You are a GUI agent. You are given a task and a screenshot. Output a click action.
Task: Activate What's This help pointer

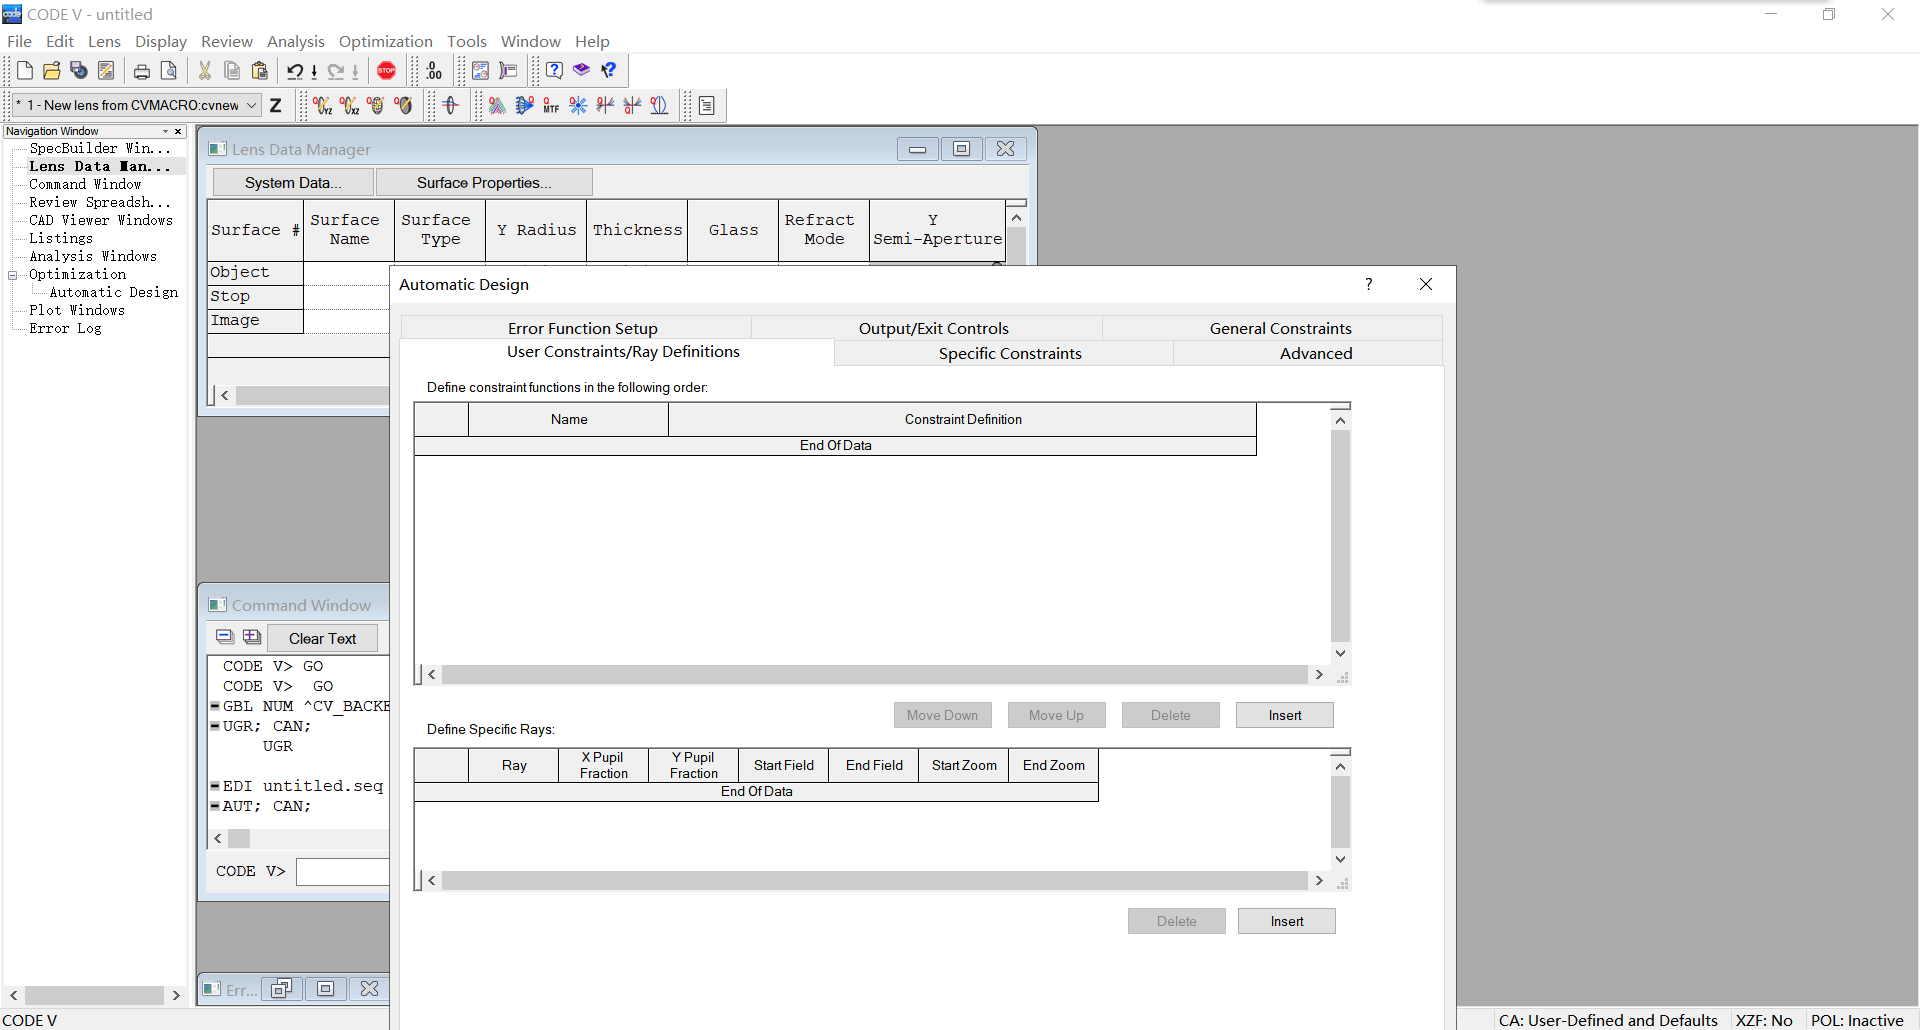click(x=608, y=70)
